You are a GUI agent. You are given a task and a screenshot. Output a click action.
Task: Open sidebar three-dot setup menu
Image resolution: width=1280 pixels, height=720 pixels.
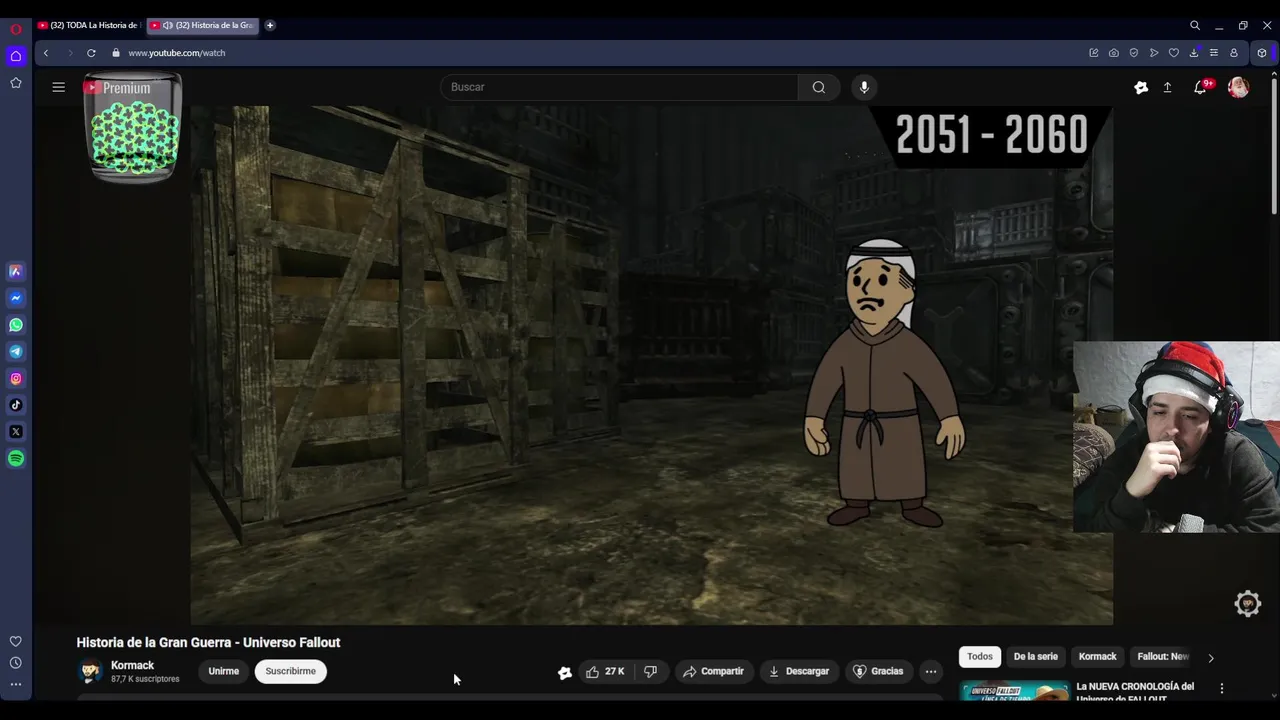16,685
